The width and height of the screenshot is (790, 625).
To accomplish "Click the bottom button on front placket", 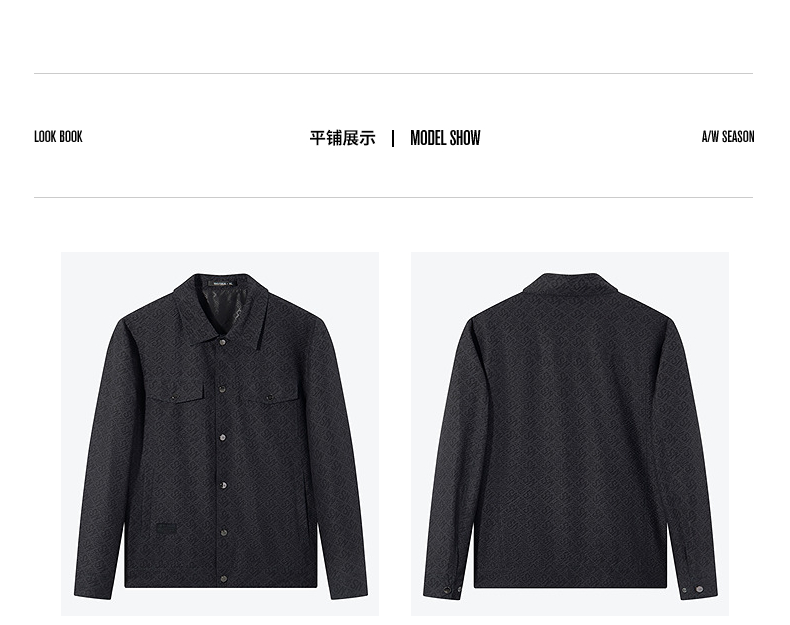I will pyautogui.click(x=223, y=579).
